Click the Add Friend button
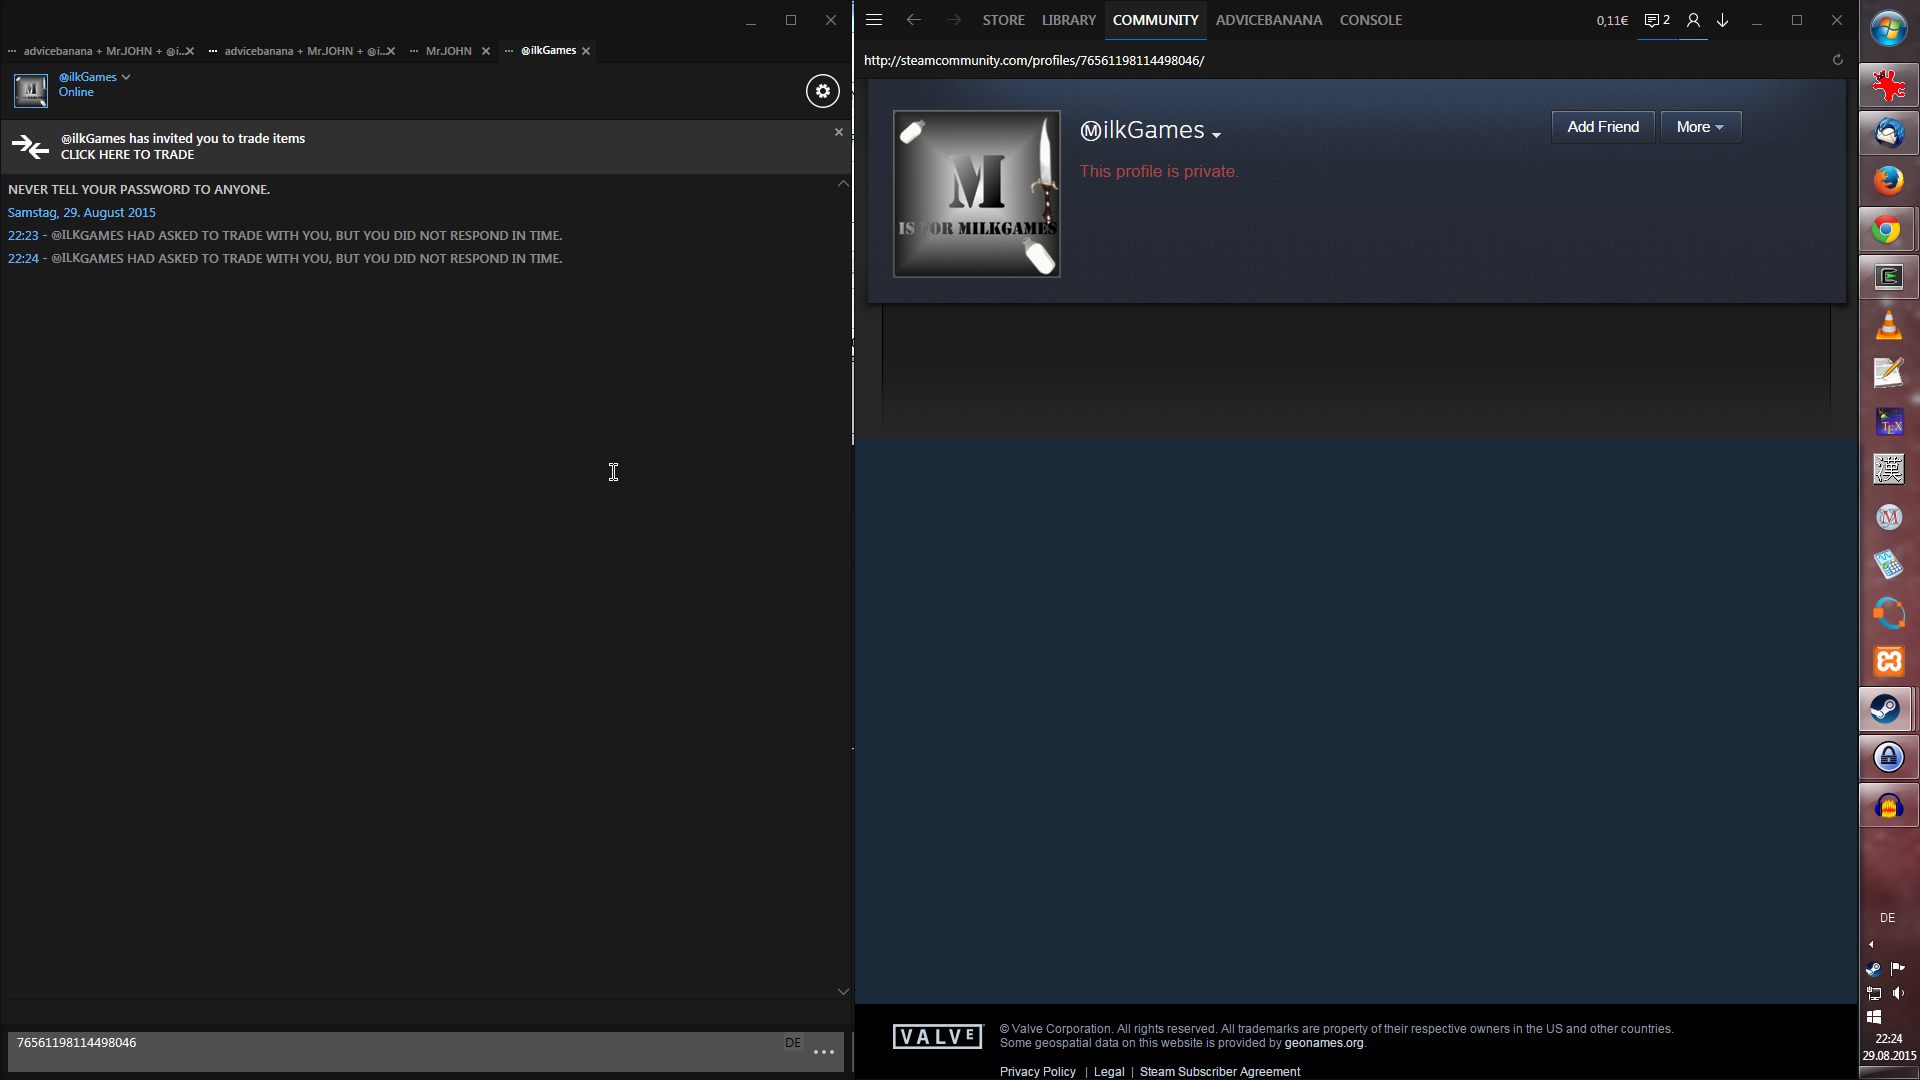 [1602, 127]
